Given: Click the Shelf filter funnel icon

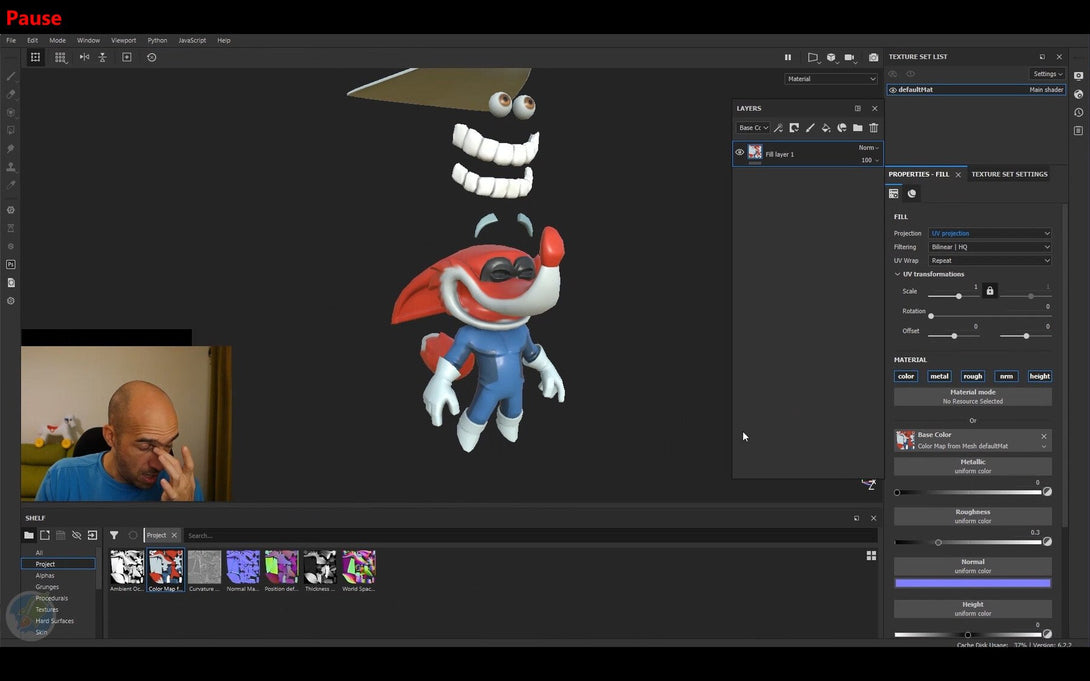Looking at the screenshot, I should [114, 535].
